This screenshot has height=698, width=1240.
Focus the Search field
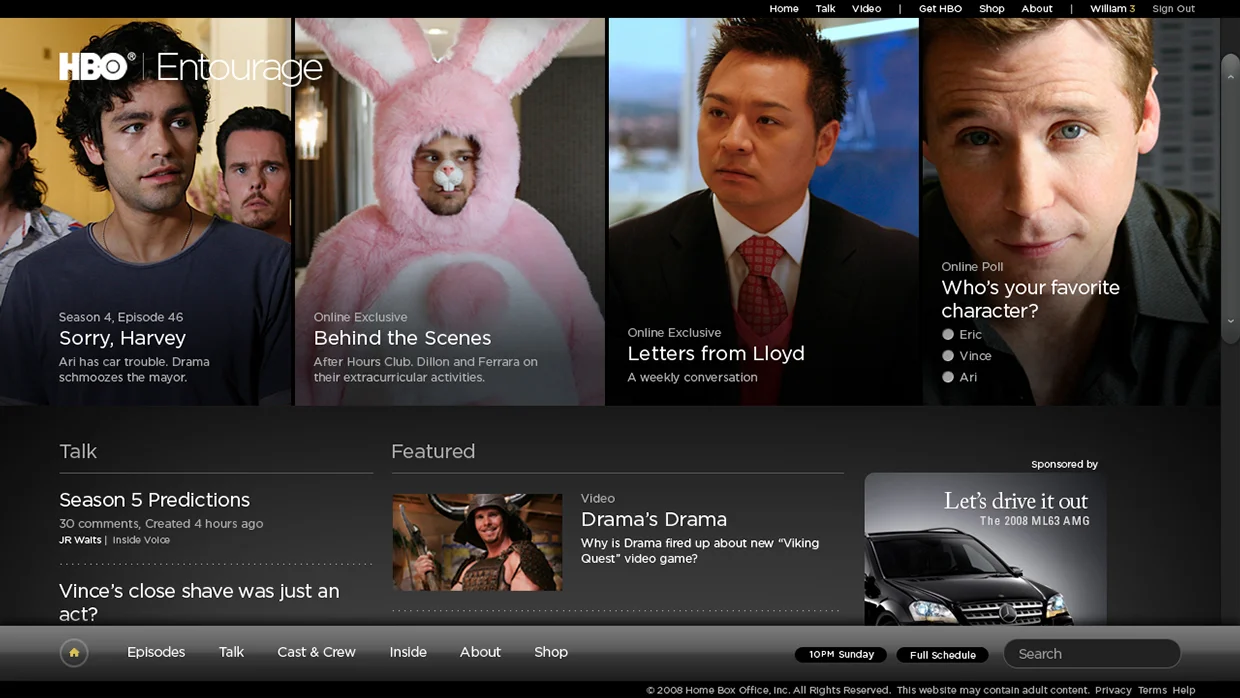point(1092,654)
